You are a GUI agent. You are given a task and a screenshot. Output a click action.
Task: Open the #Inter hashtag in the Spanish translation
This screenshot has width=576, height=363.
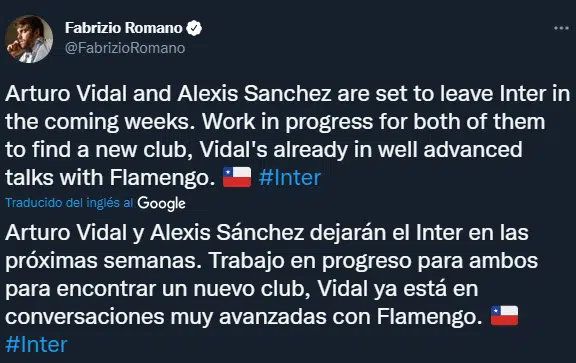(x=36, y=344)
